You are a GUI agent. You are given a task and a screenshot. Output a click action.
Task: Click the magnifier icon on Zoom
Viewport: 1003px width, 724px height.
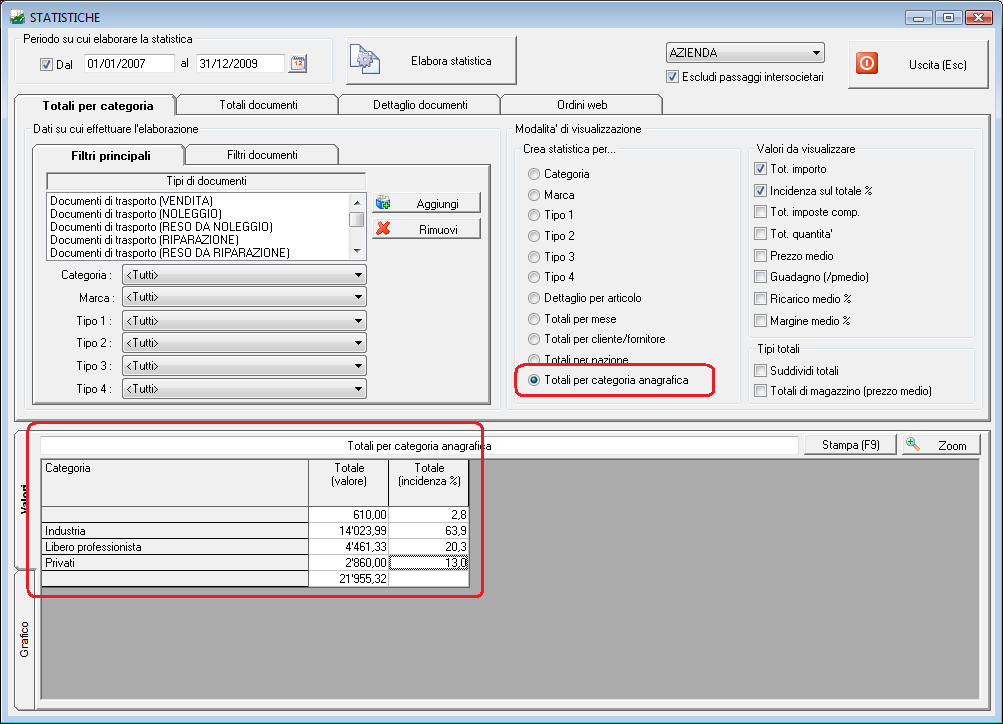(913, 444)
